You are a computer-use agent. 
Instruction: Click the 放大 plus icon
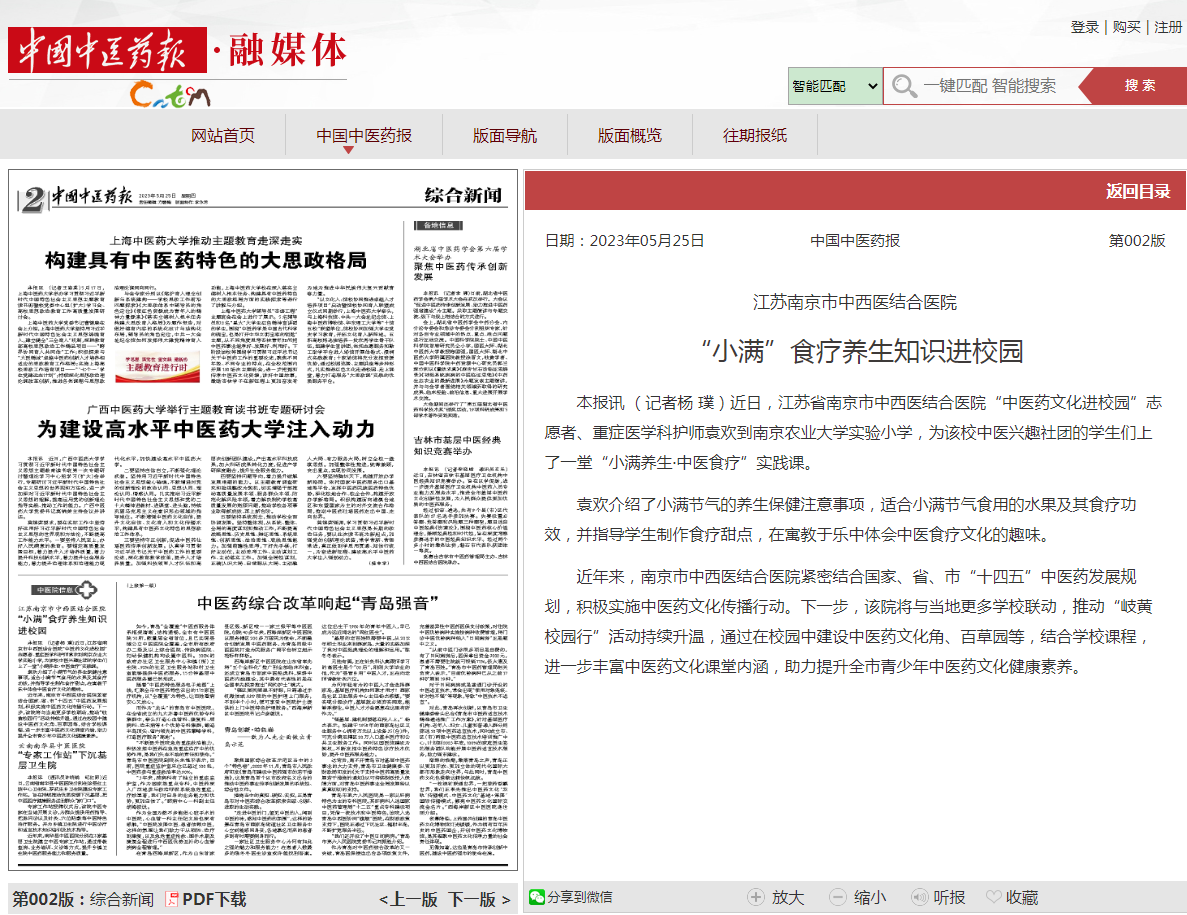pyautogui.click(x=756, y=897)
